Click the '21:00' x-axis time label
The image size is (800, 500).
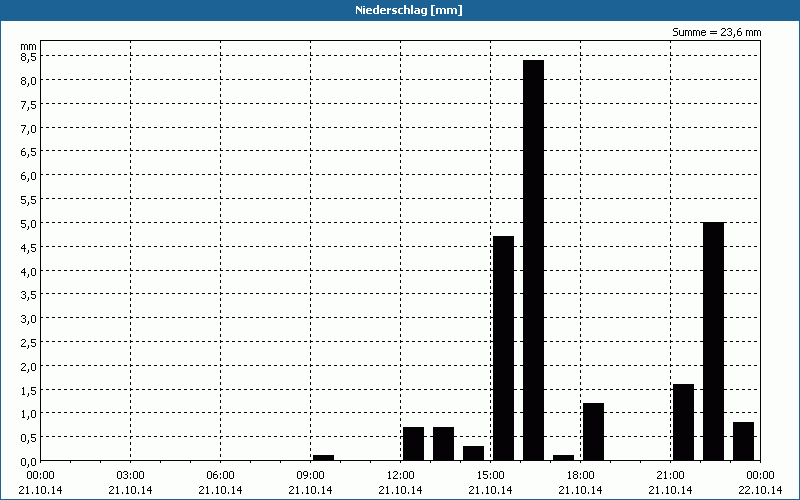coord(670,476)
